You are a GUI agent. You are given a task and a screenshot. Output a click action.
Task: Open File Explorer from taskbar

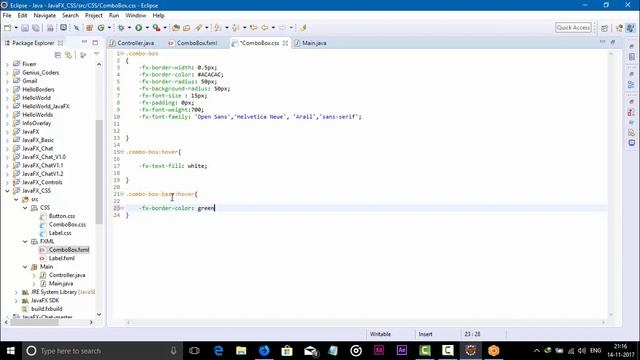pyautogui.click(x=241, y=351)
